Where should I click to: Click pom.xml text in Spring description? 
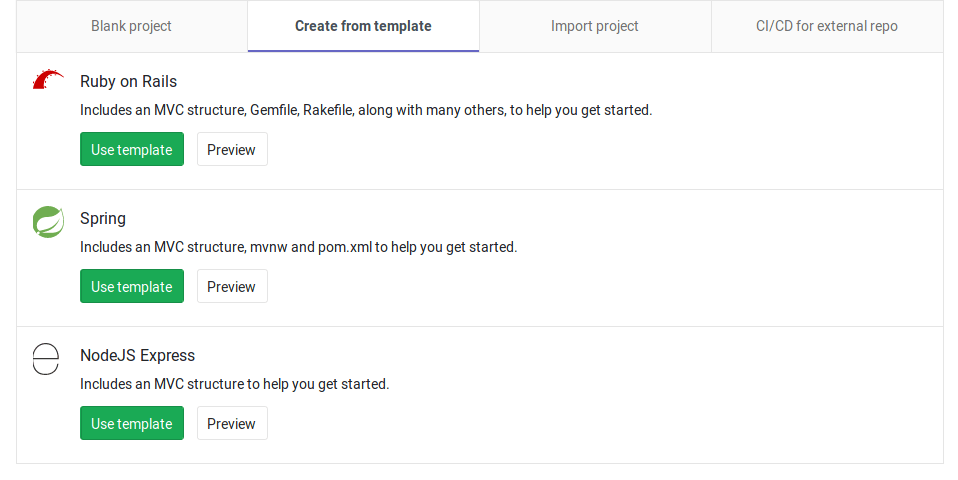coord(345,247)
